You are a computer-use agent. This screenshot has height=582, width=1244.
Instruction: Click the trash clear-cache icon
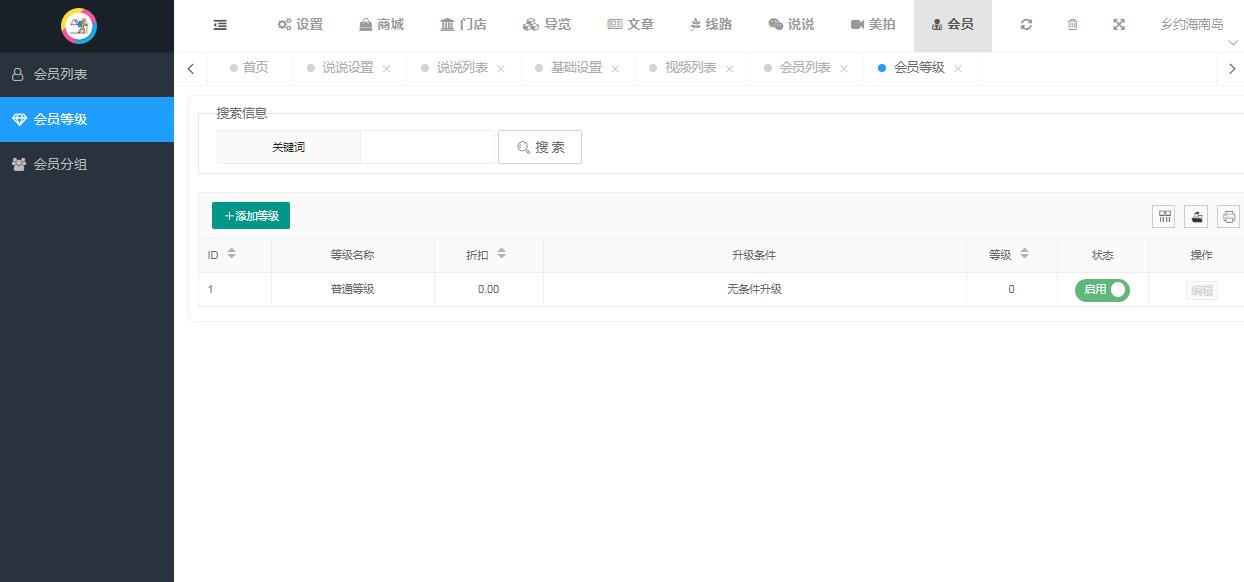(1072, 25)
